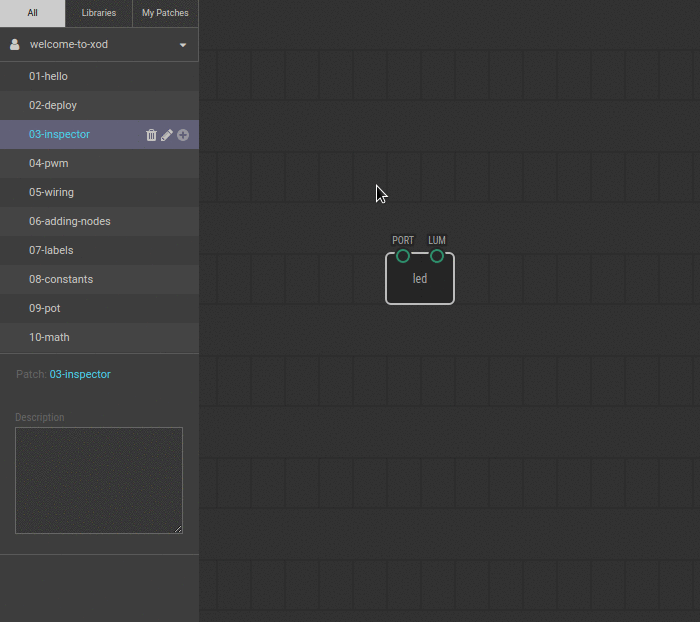Select the 04-pwm patch

pyautogui.click(x=49, y=163)
